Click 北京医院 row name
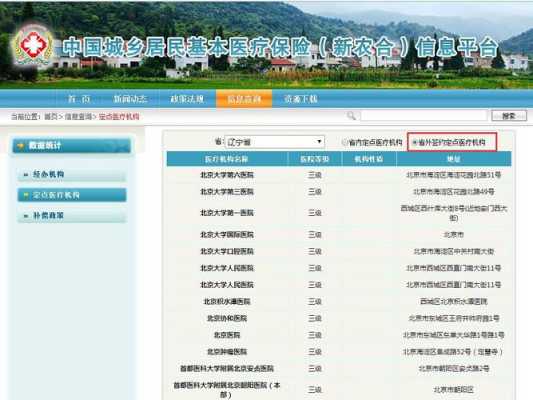This screenshot has width=533, height=400. click(227, 335)
